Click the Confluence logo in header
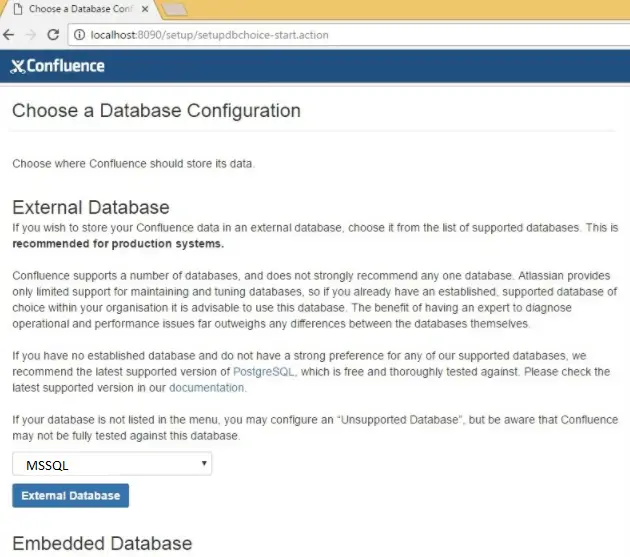This screenshot has height=557, width=630. click(57, 67)
